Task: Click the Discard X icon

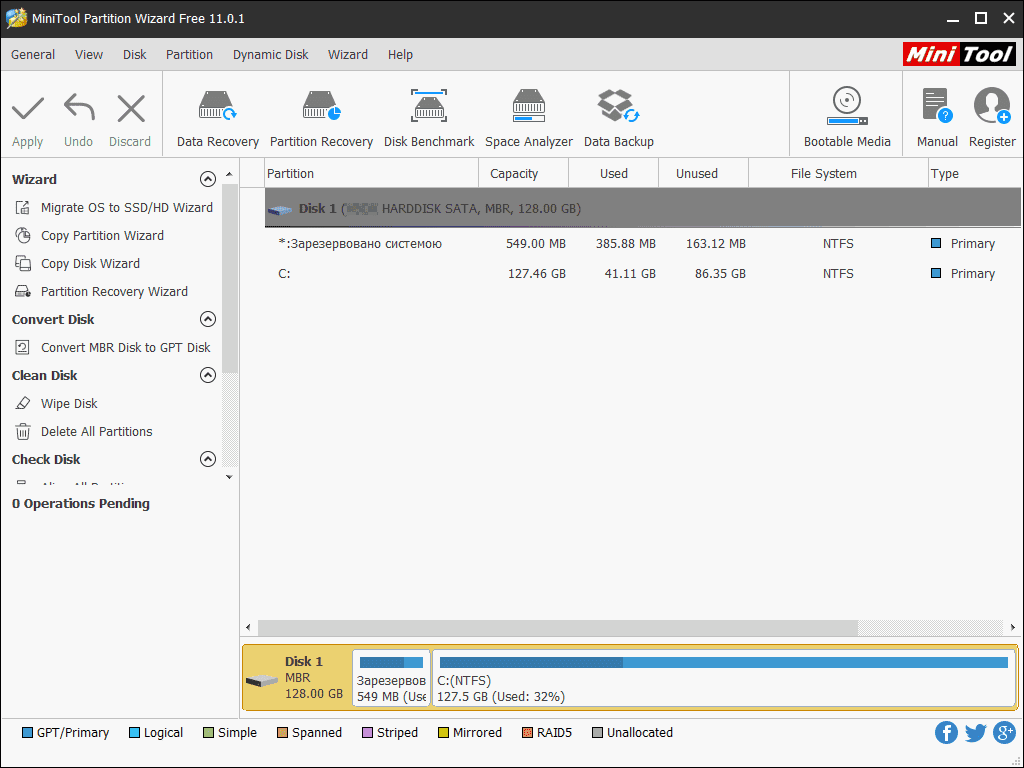Action: [x=131, y=108]
